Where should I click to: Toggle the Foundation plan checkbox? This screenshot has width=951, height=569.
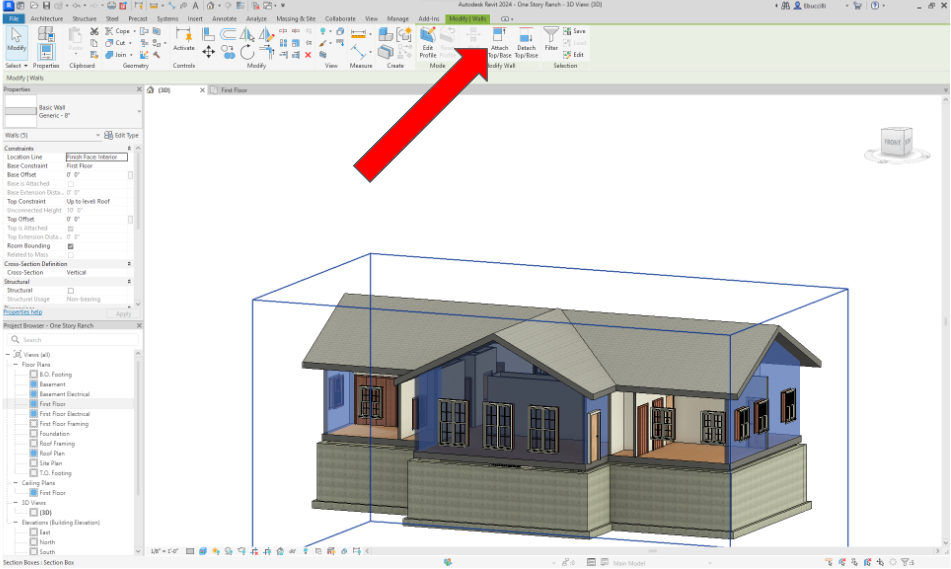(34, 433)
